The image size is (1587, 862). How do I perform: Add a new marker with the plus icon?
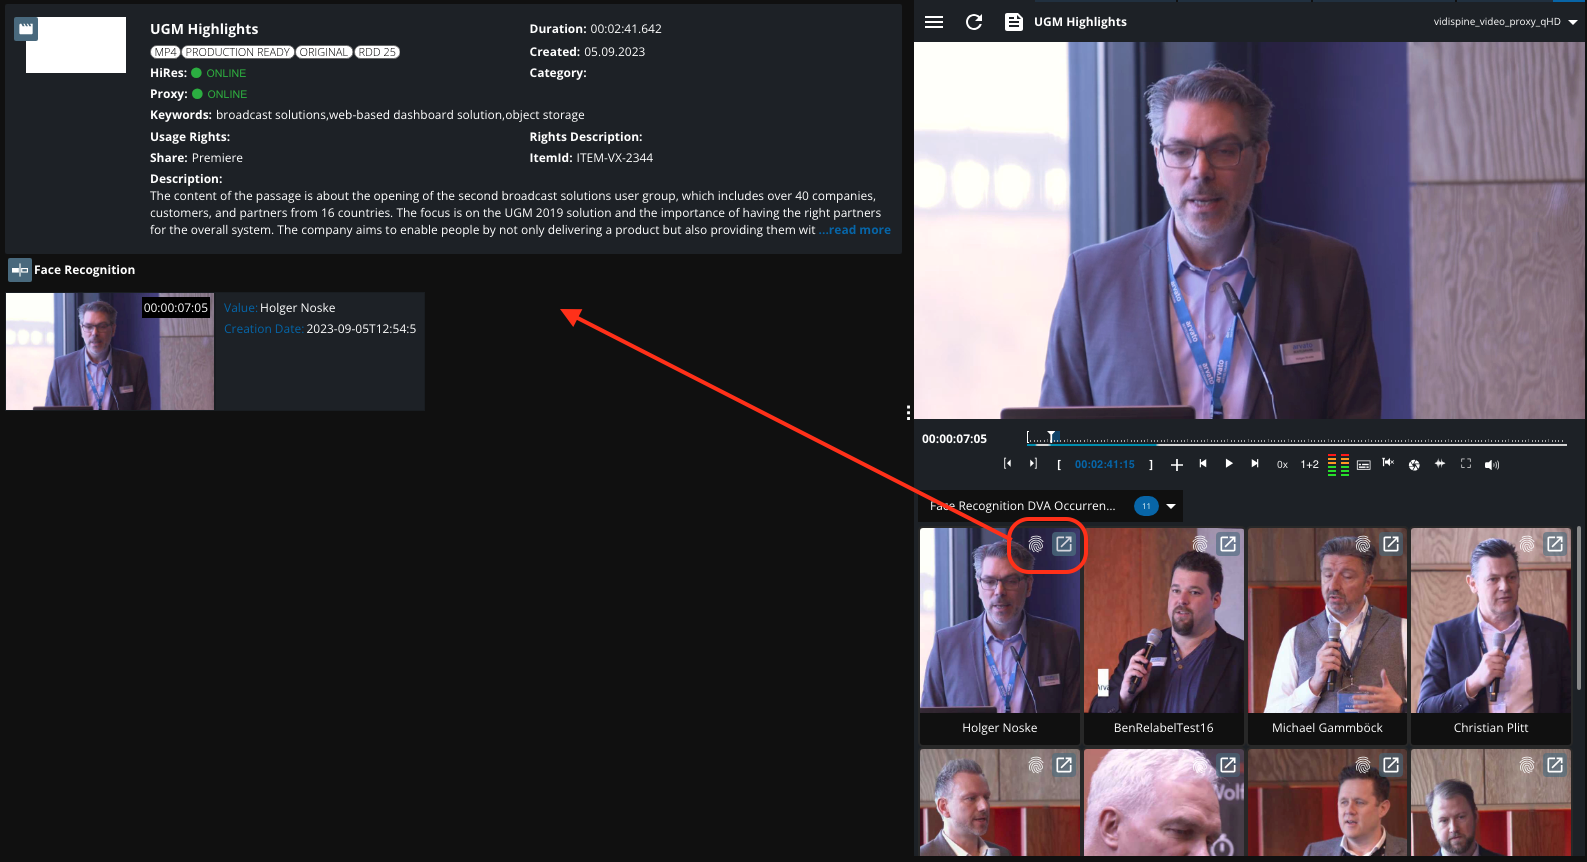[x=1177, y=465]
